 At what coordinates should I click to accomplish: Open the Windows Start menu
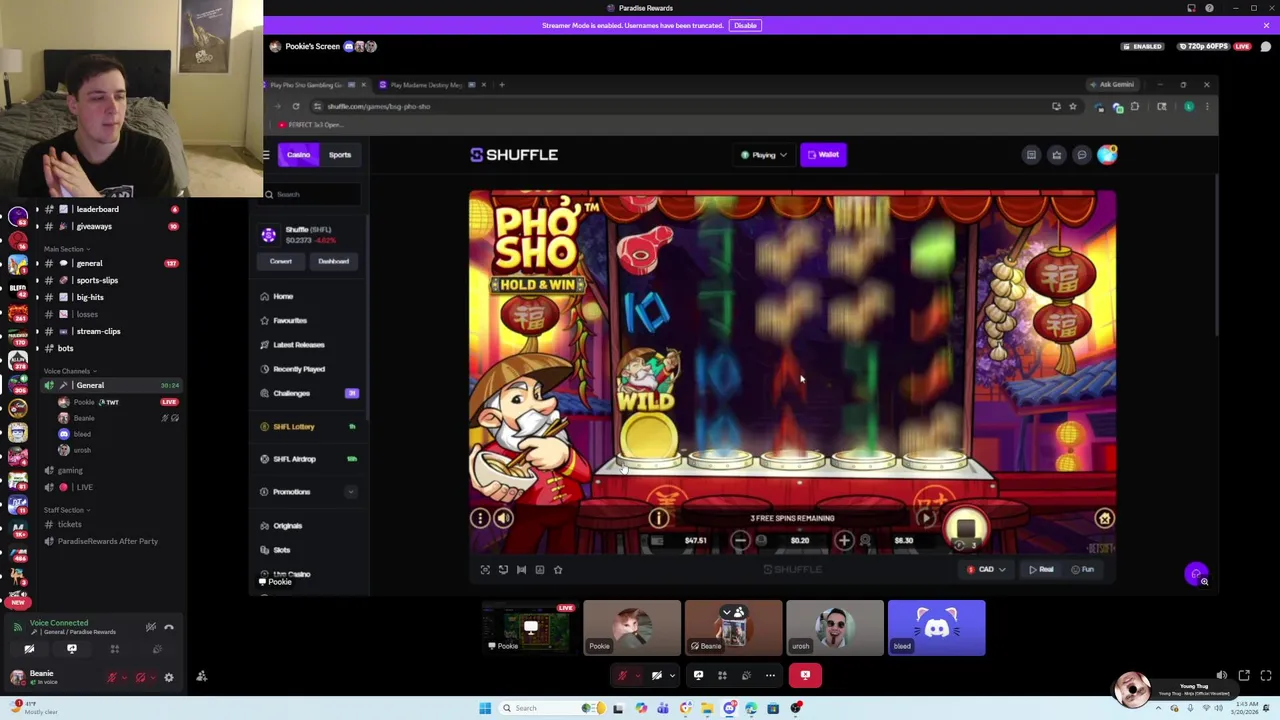(x=485, y=708)
